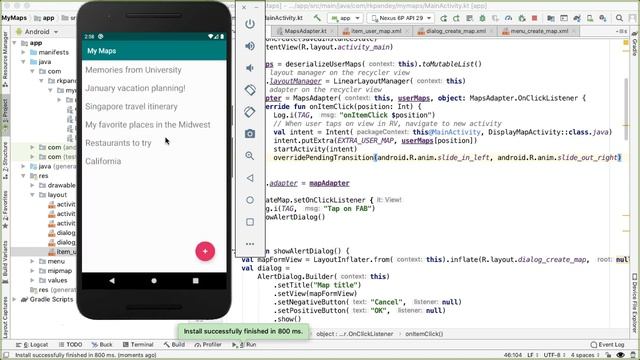This screenshot has width=640, height=360.
Task: Tap Android home button on phone
Action: 154,281
